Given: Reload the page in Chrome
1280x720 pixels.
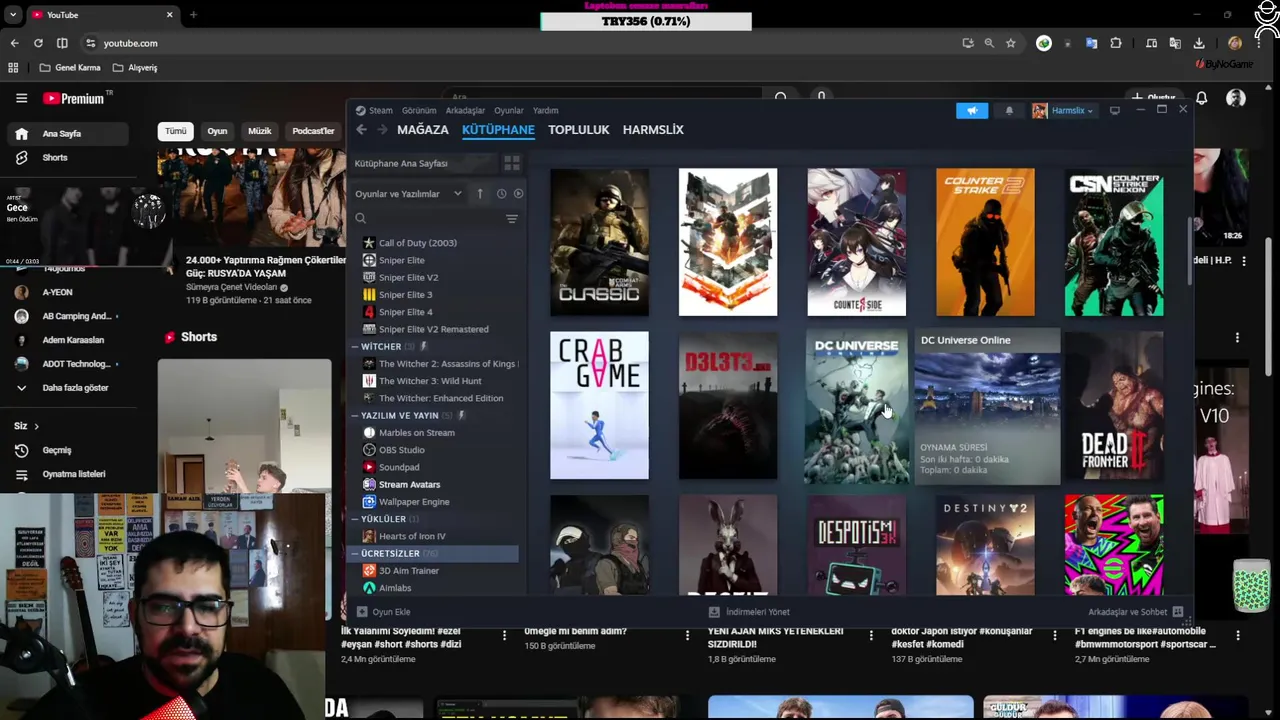Looking at the screenshot, I should pos(38,43).
